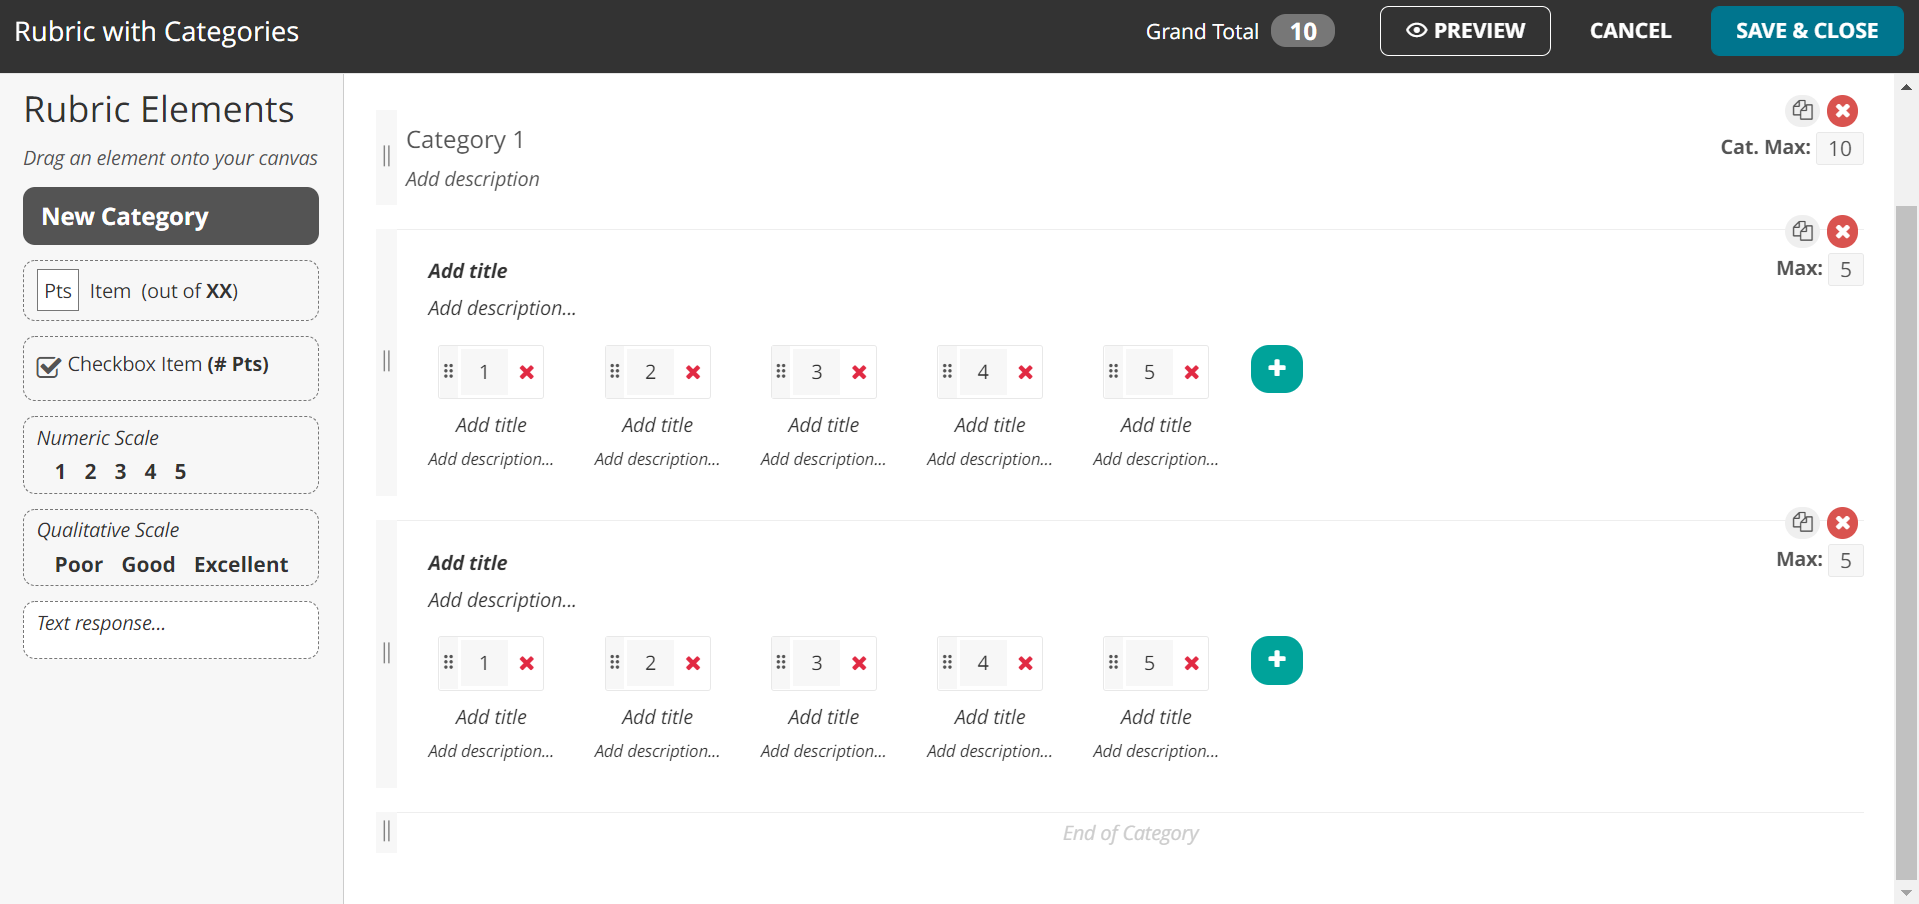The height and width of the screenshot is (904, 1919).
Task: Edit the Max field of the first scale item
Action: (x=1845, y=269)
